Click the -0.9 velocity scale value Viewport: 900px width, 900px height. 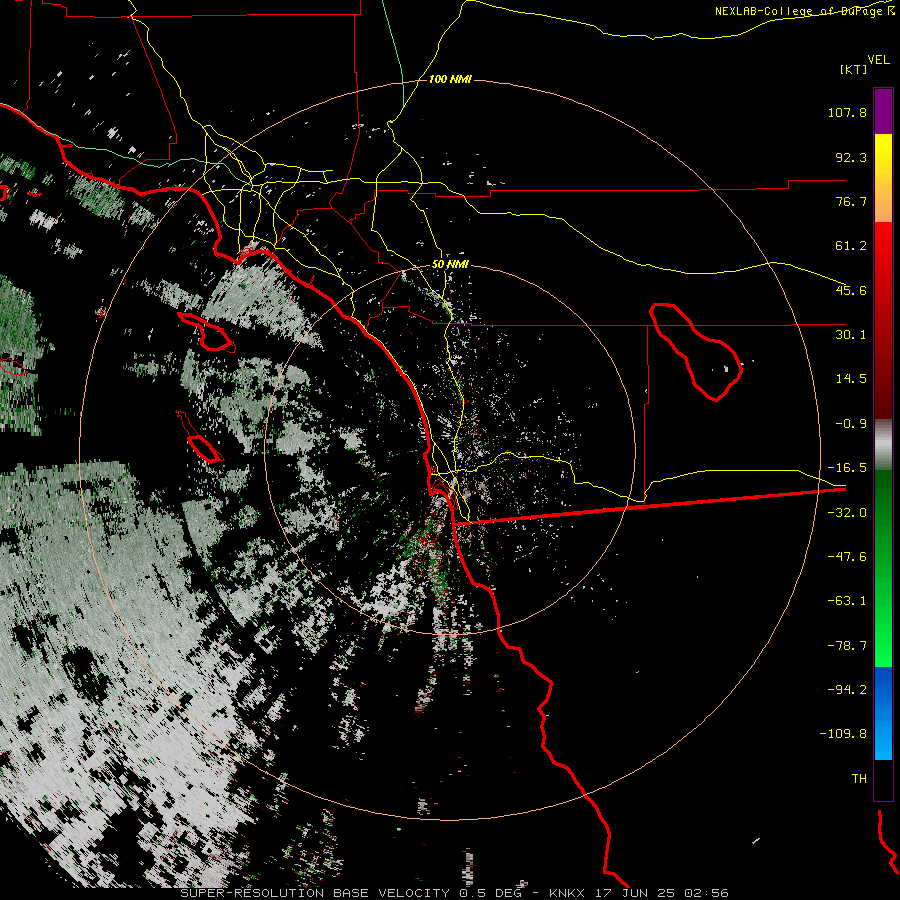[851, 424]
